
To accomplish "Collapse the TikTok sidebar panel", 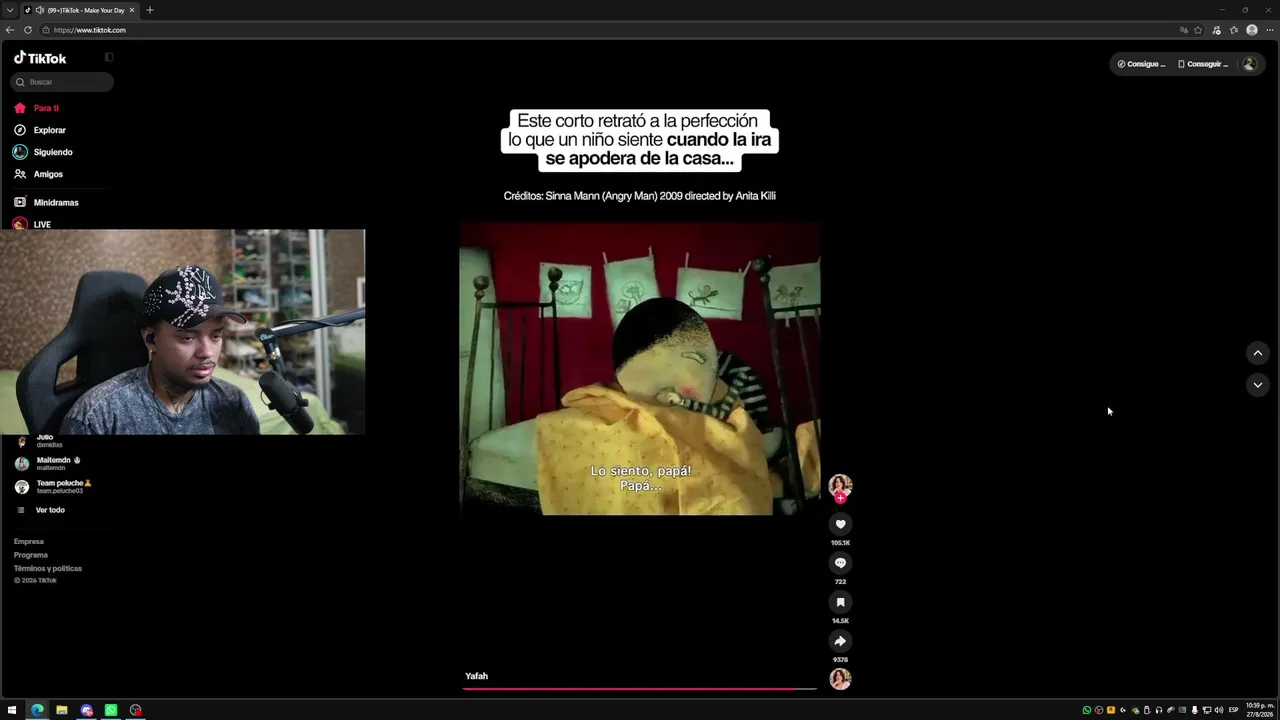I will (109, 57).
